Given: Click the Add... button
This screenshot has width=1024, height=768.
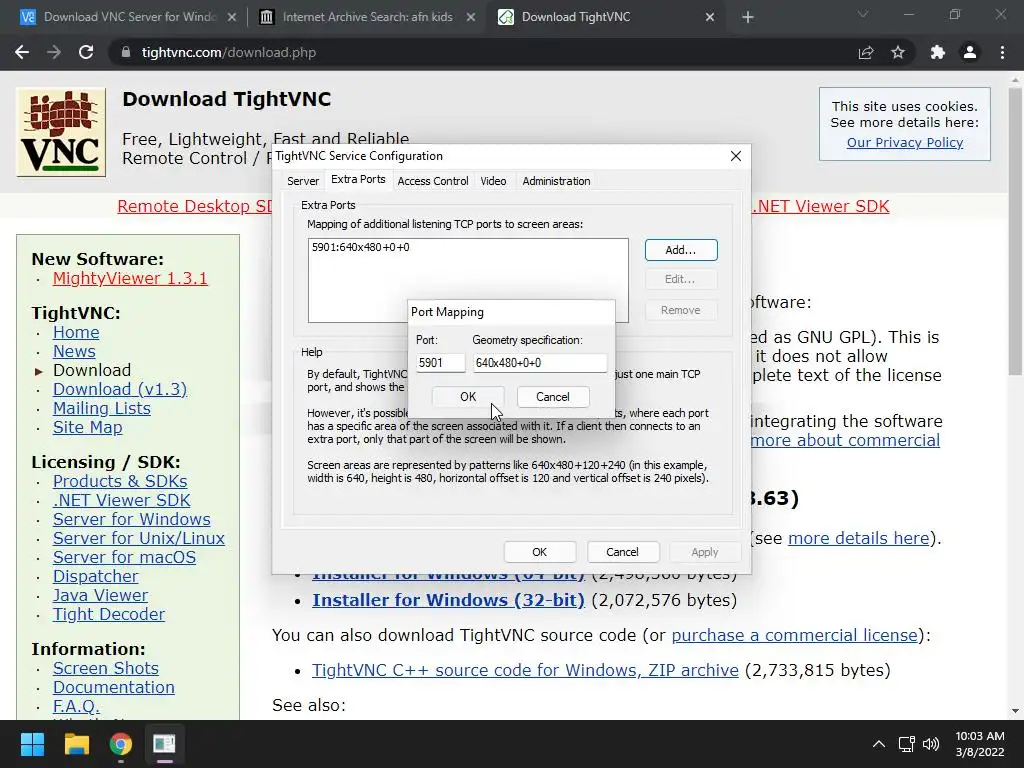Looking at the screenshot, I should (680, 250).
